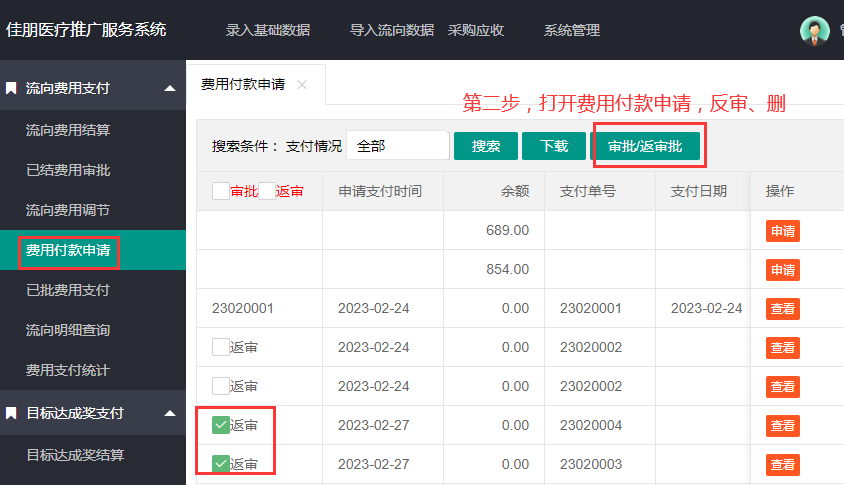Select 已结费用审批 in the sidebar

point(68,170)
